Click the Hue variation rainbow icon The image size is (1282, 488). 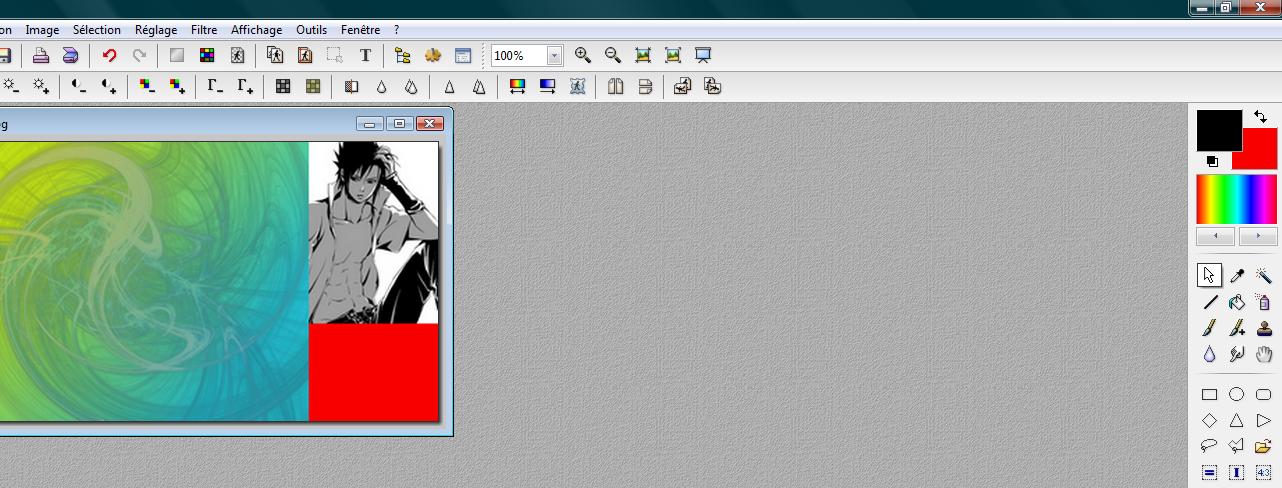[517, 86]
